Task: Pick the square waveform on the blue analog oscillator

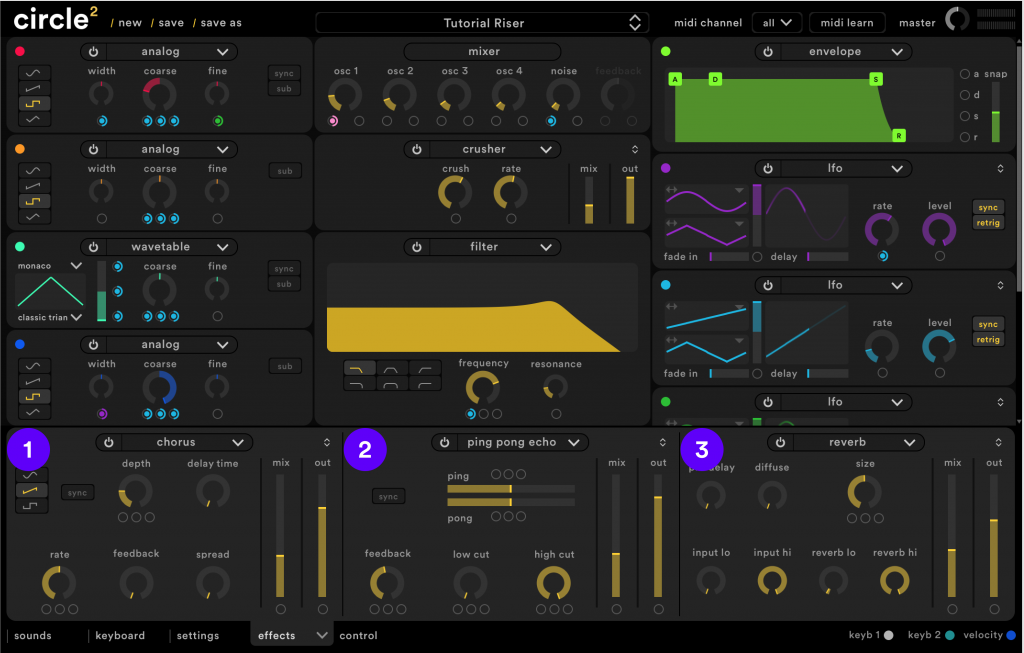Action: 33,396
